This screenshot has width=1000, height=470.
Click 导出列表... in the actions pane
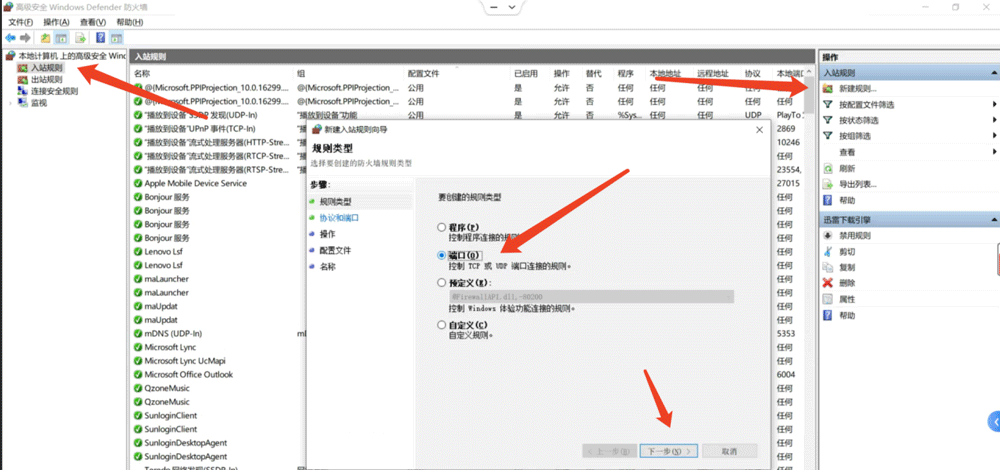(858, 184)
